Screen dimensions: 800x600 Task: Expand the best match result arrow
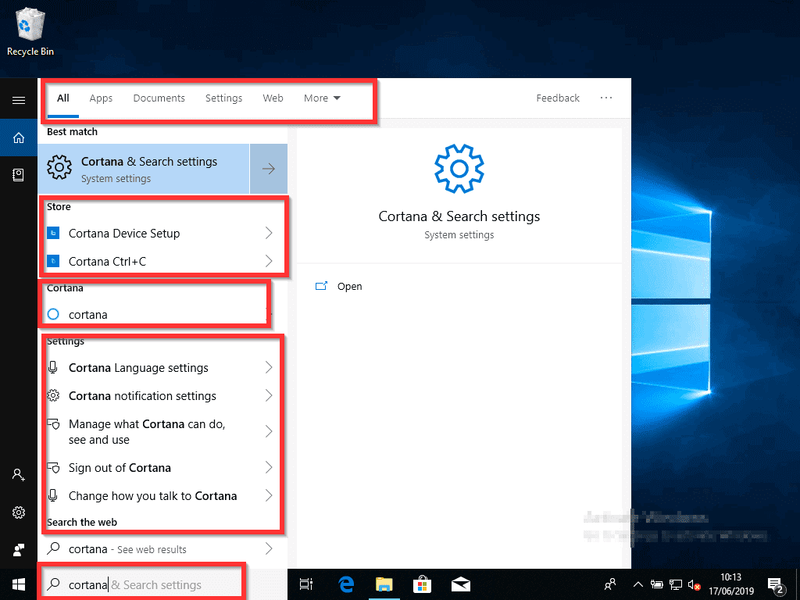pyautogui.click(x=268, y=168)
